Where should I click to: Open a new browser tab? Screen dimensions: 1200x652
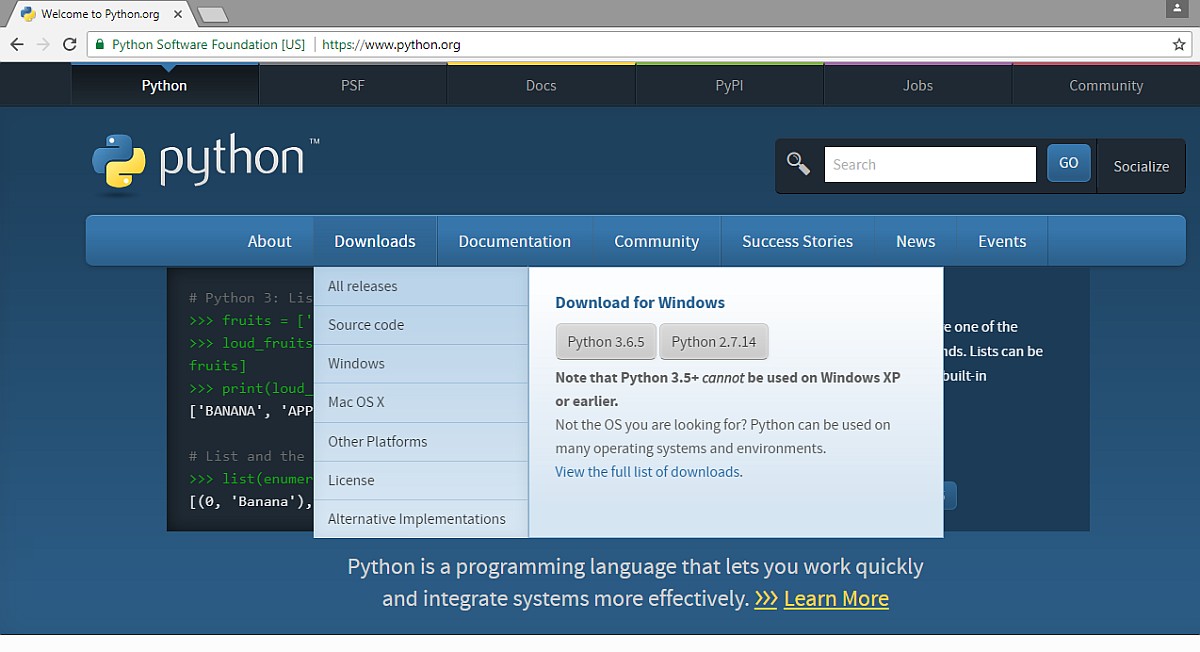click(x=212, y=14)
